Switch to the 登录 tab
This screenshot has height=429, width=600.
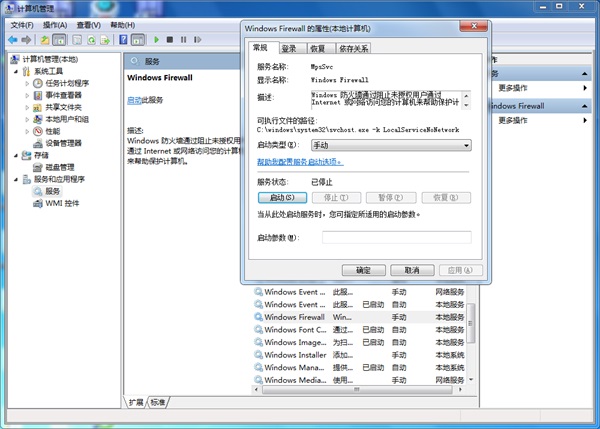click(289, 47)
